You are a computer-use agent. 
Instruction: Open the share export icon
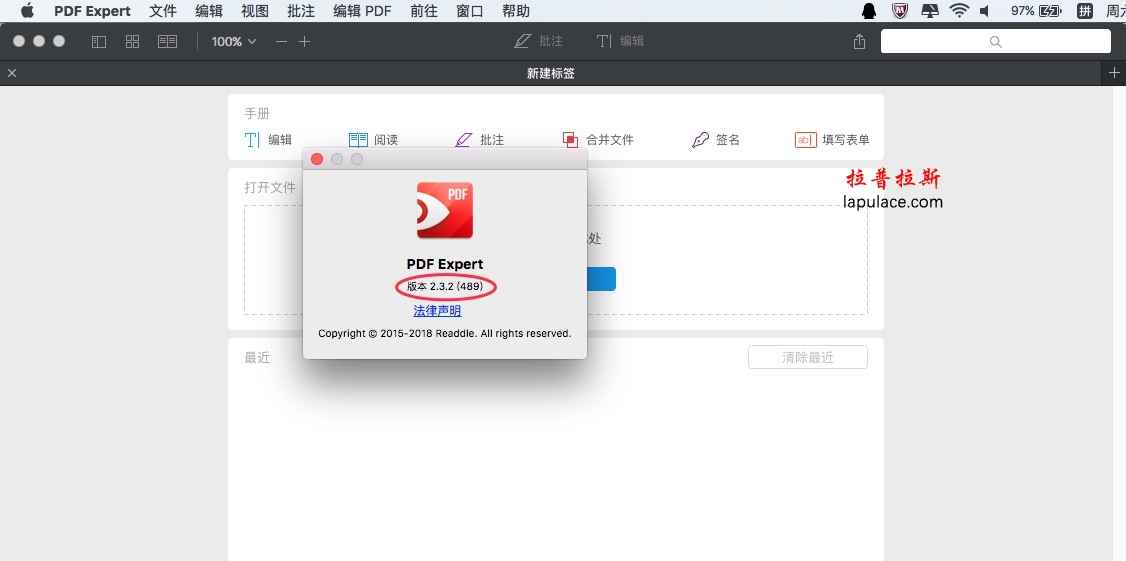pyautogui.click(x=860, y=42)
